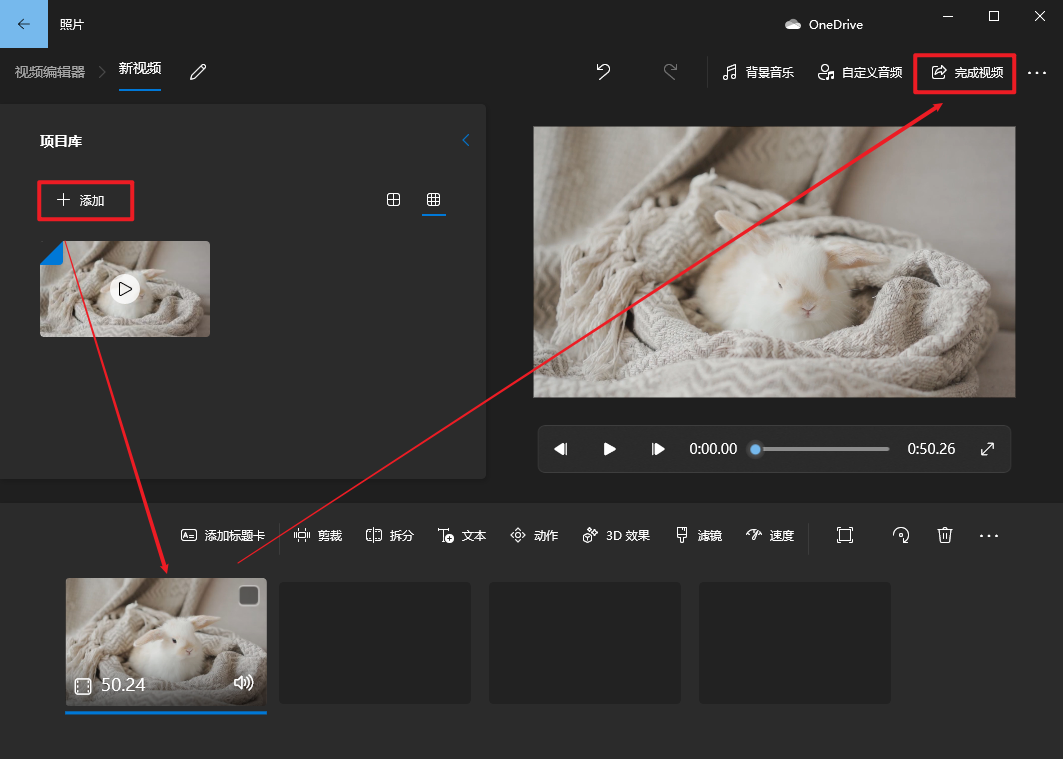Delete the selected clip with the trash icon

pos(944,535)
